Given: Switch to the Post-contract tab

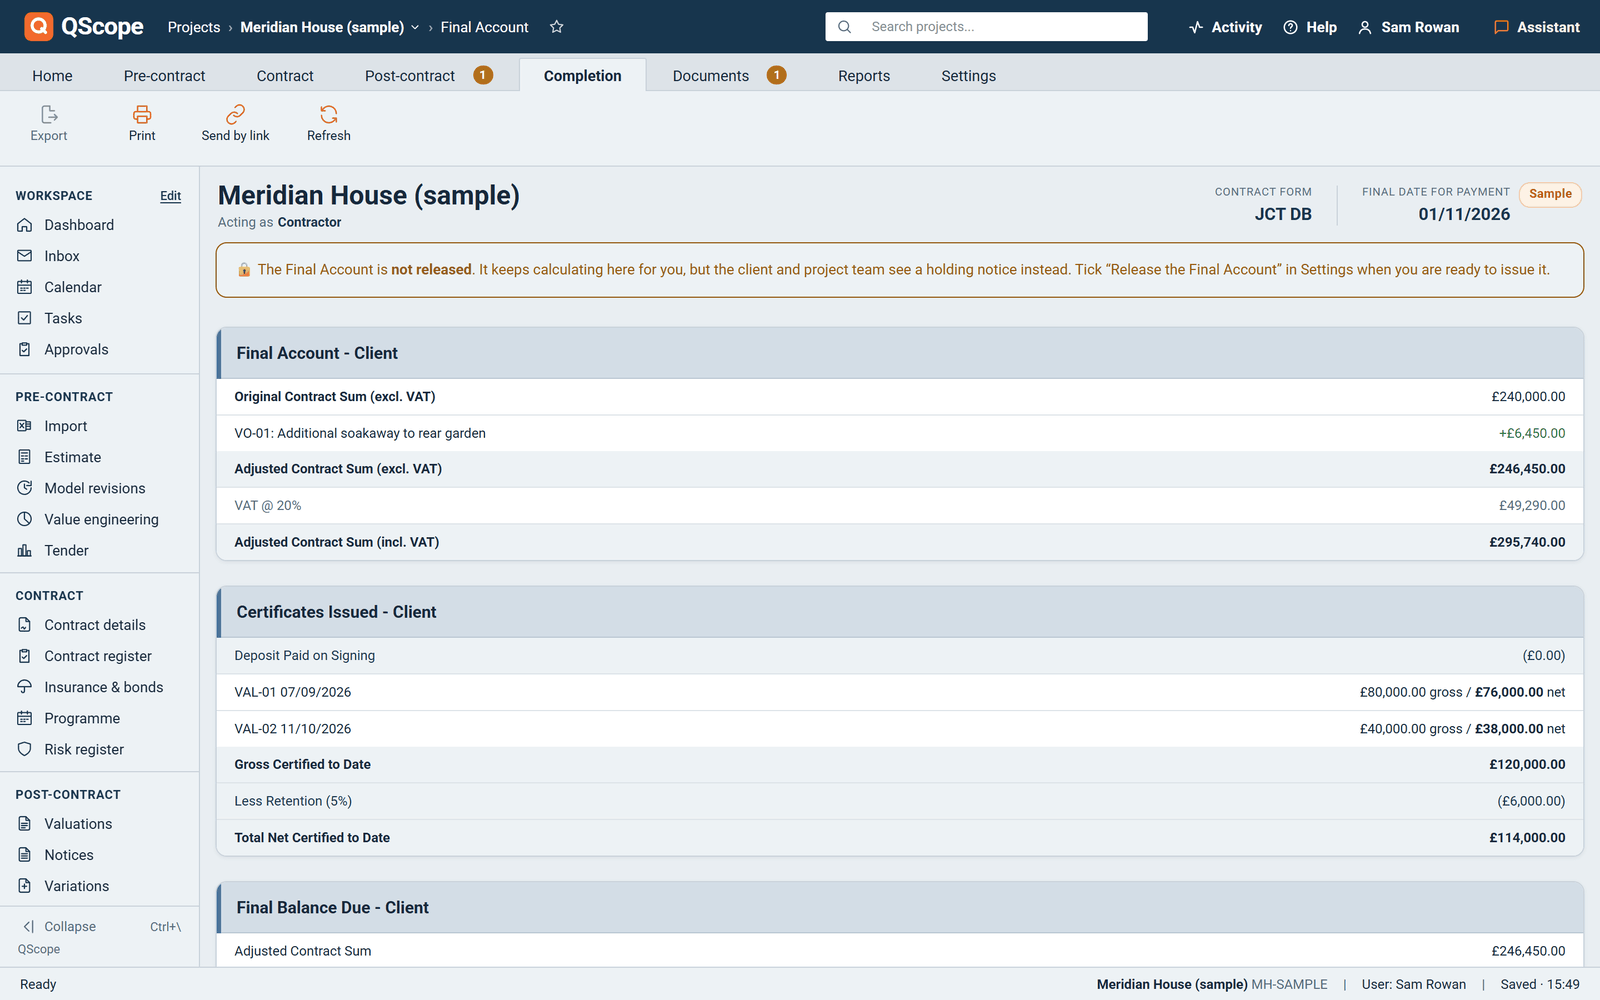Looking at the screenshot, I should [428, 75].
